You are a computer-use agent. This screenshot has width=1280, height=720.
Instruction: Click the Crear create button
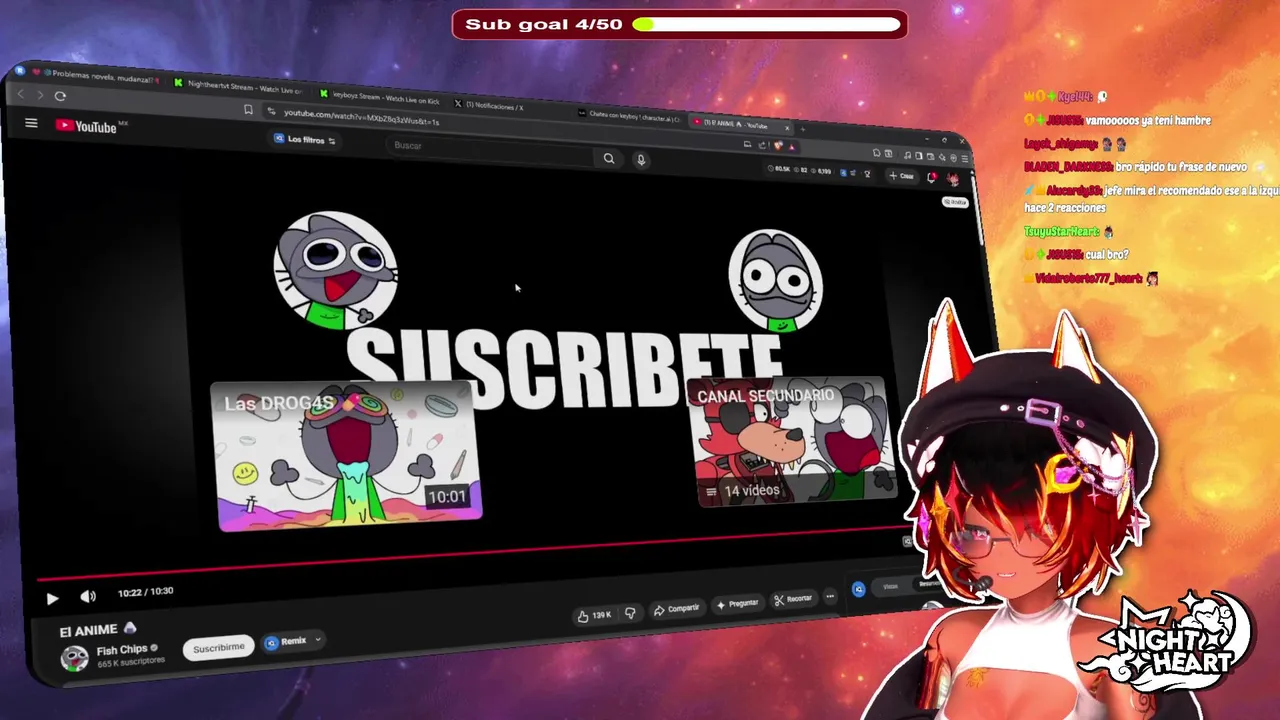tap(902, 176)
